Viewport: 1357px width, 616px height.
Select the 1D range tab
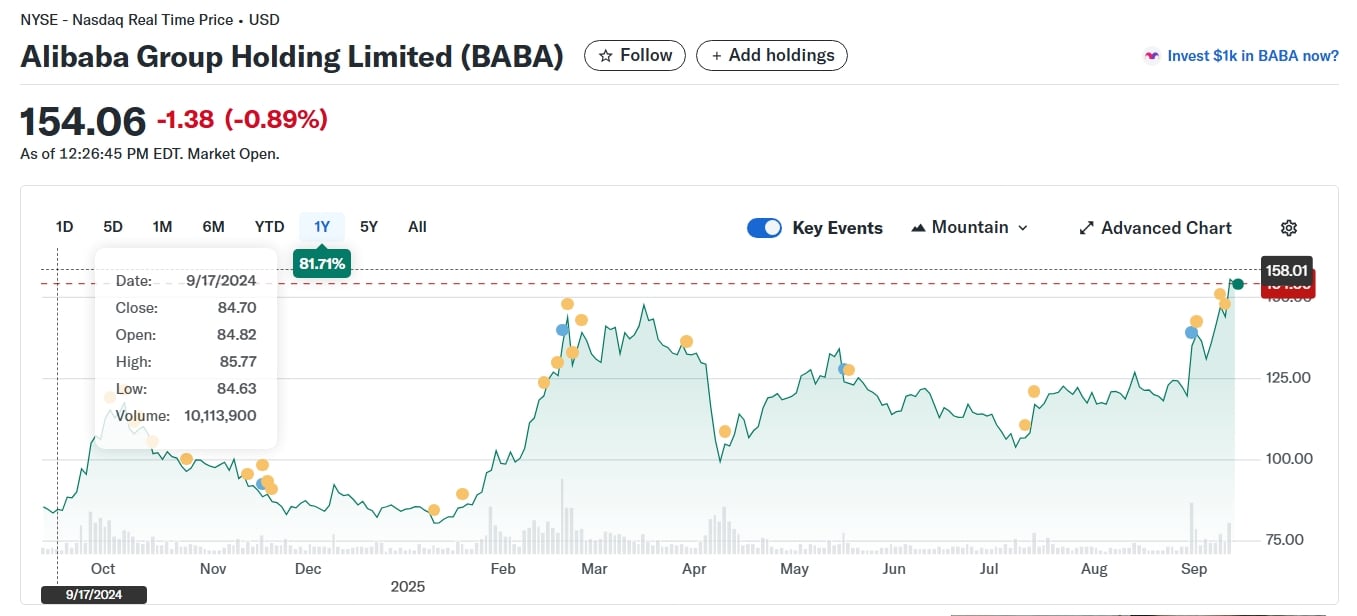[64, 227]
